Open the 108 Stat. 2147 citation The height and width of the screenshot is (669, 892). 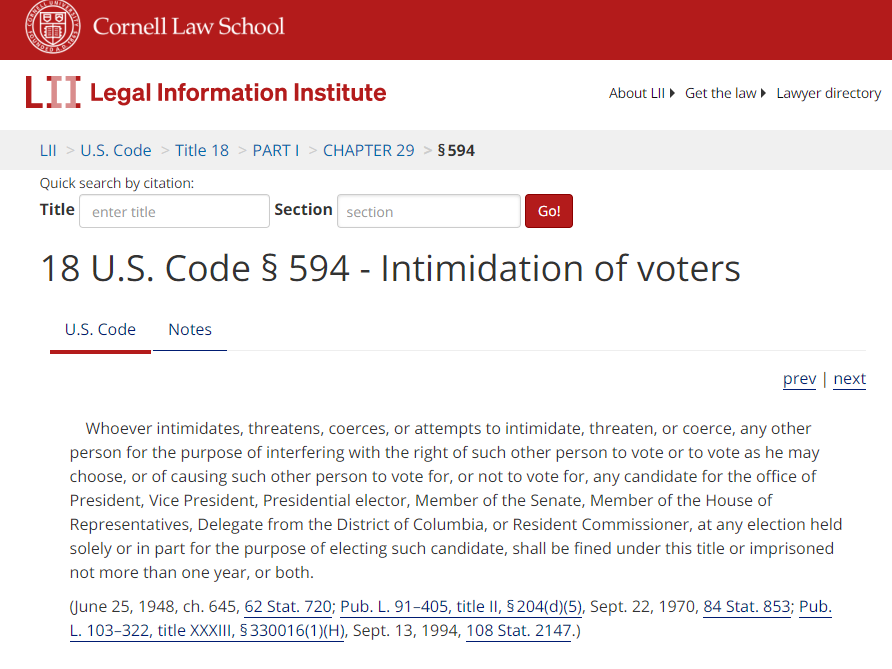(x=518, y=630)
